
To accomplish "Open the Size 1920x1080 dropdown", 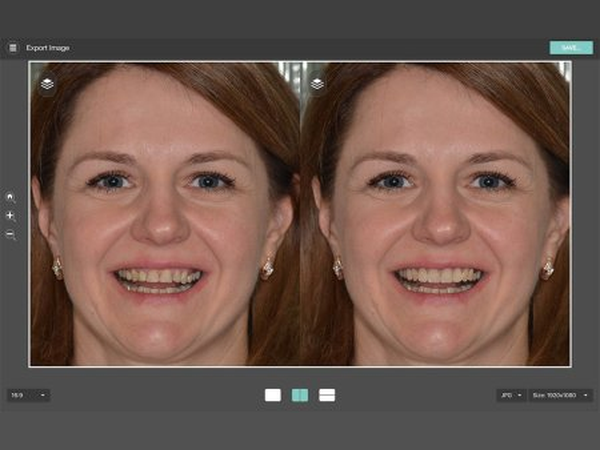I will click(561, 395).
